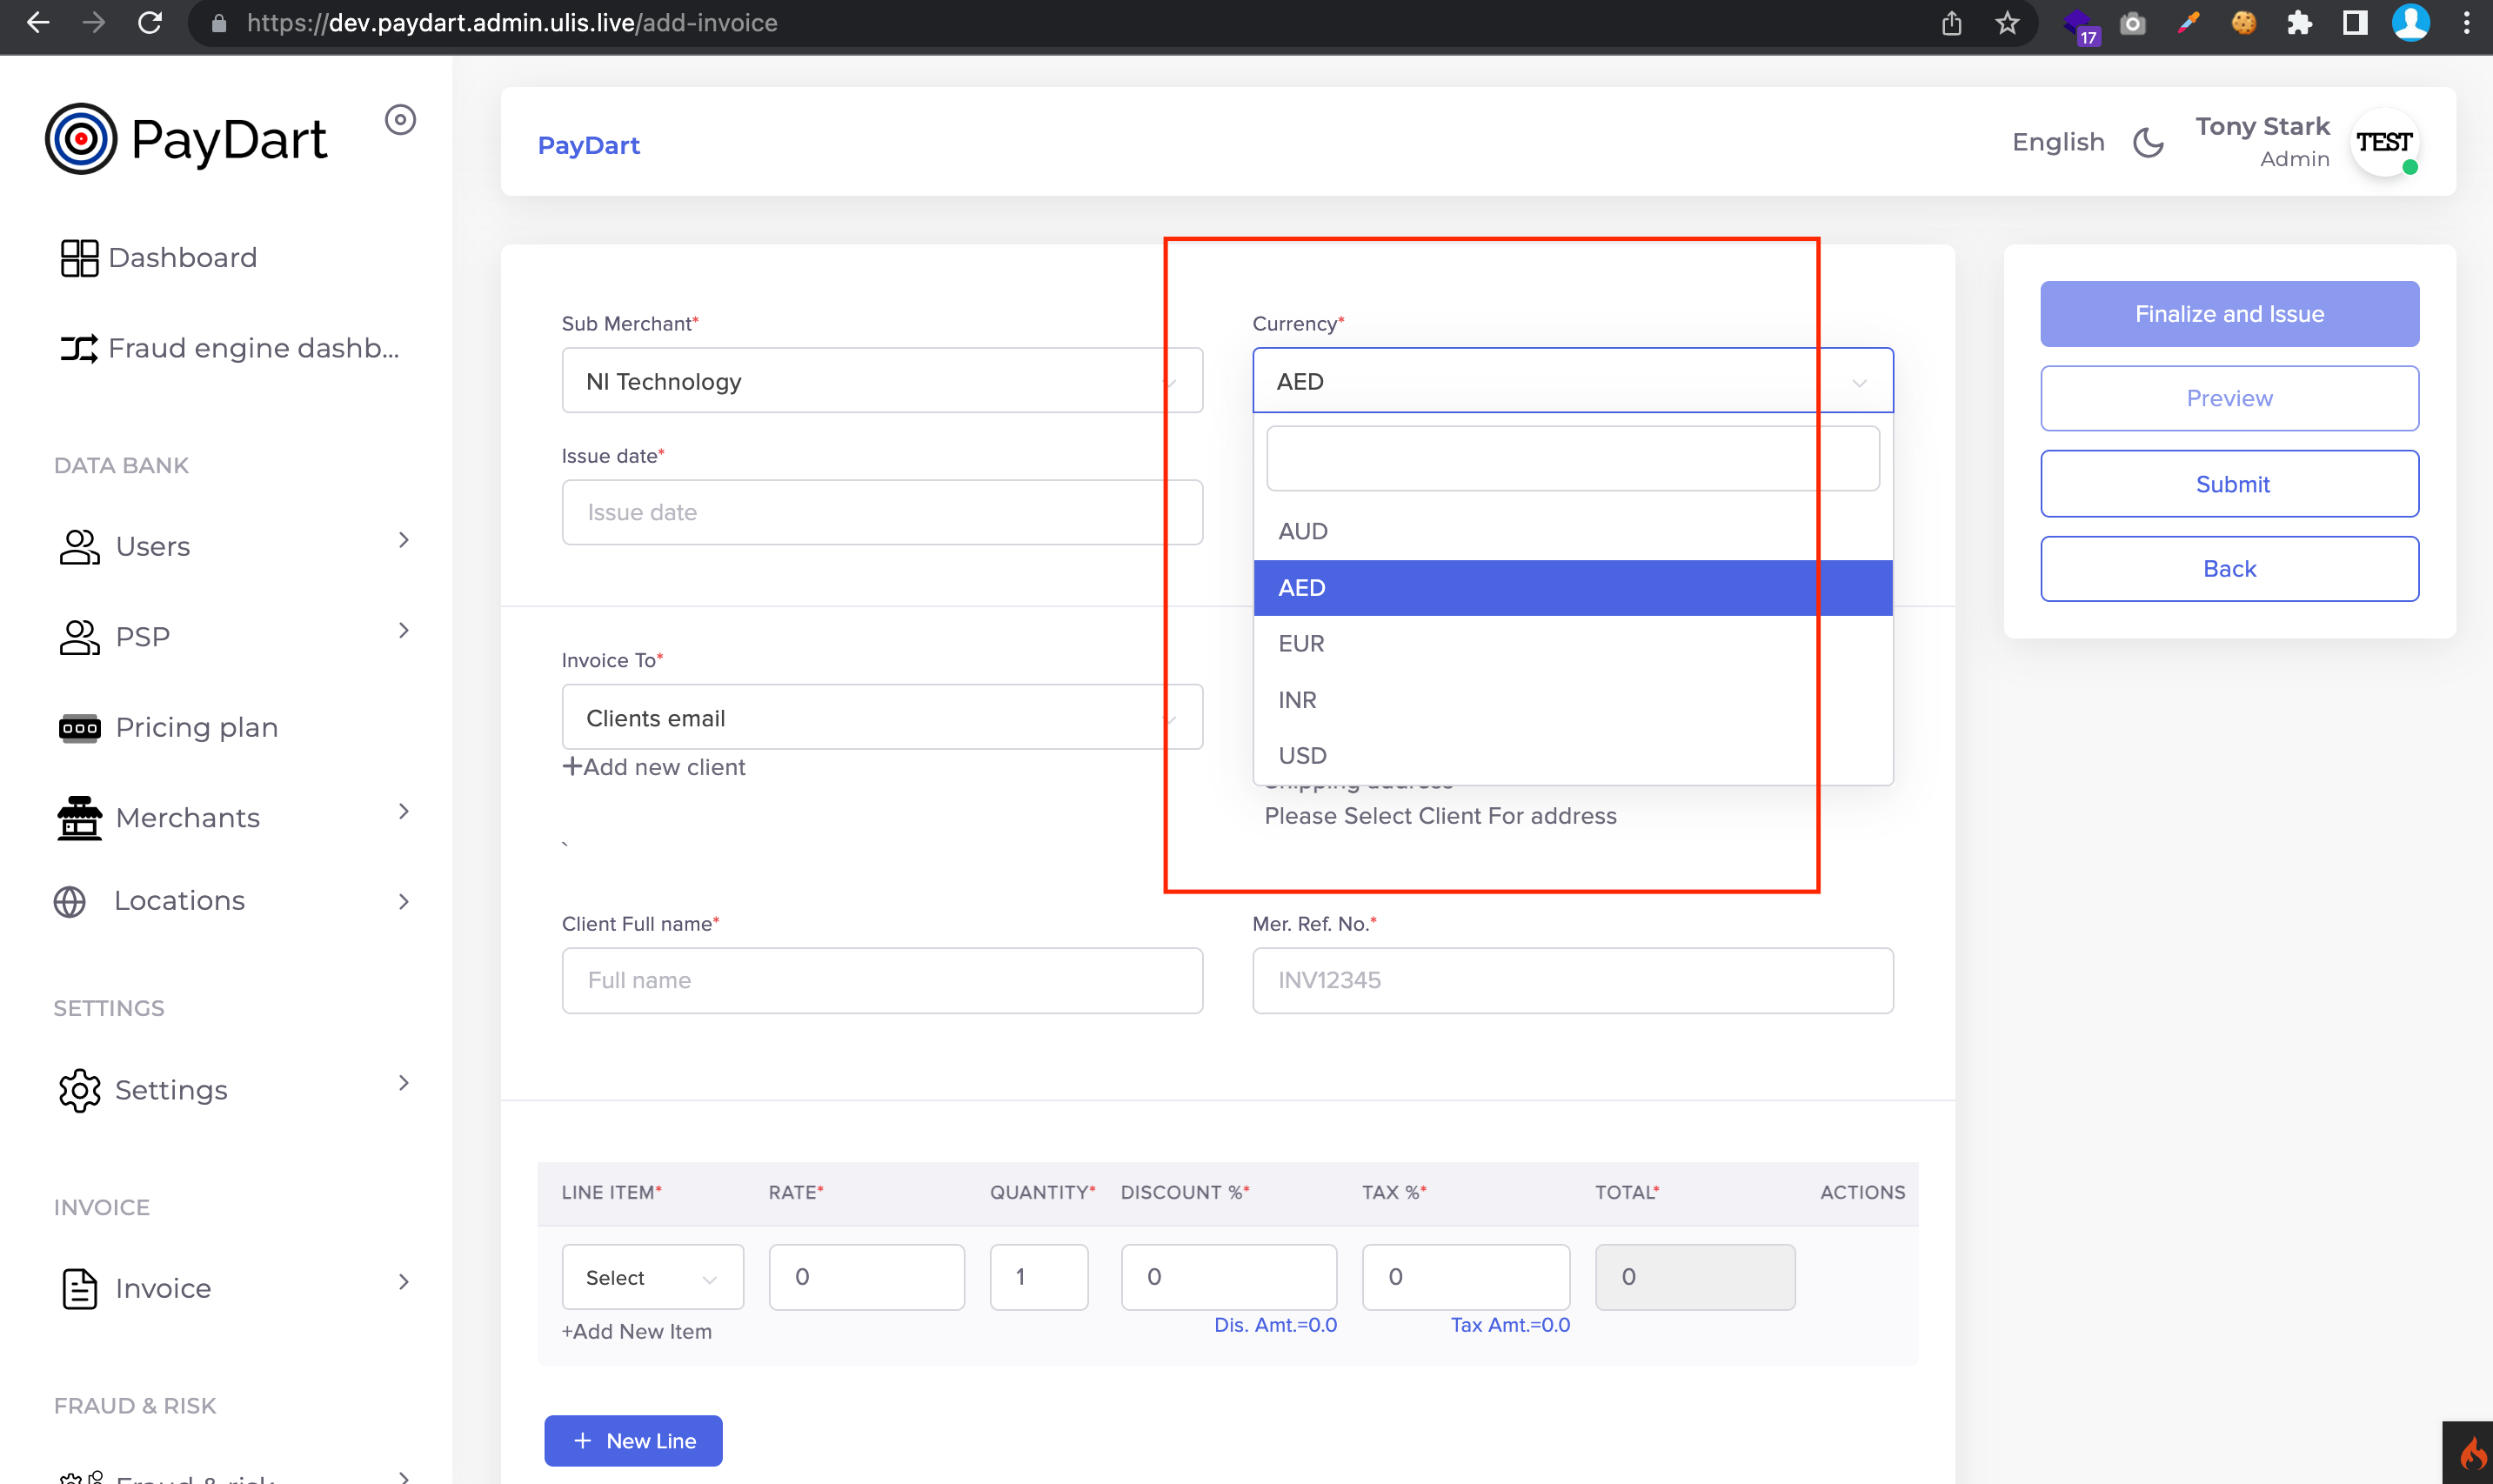This screenshot has height=1484, width=2493.
Task: Click the color picker pen extension icon
Action: (2189, 23)
